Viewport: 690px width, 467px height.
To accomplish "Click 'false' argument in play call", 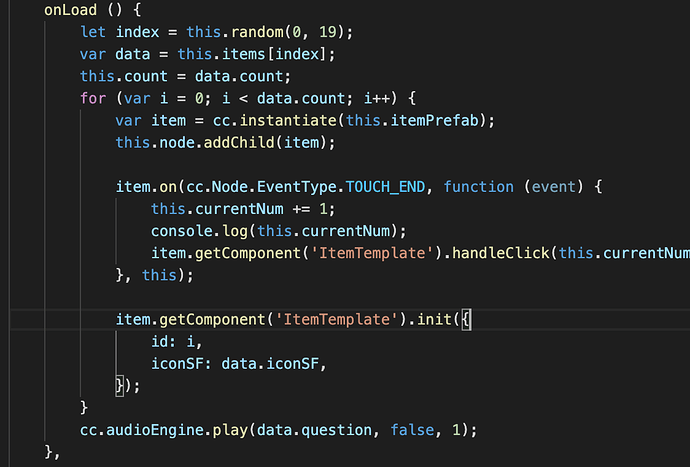I will (x=412, y=430).
